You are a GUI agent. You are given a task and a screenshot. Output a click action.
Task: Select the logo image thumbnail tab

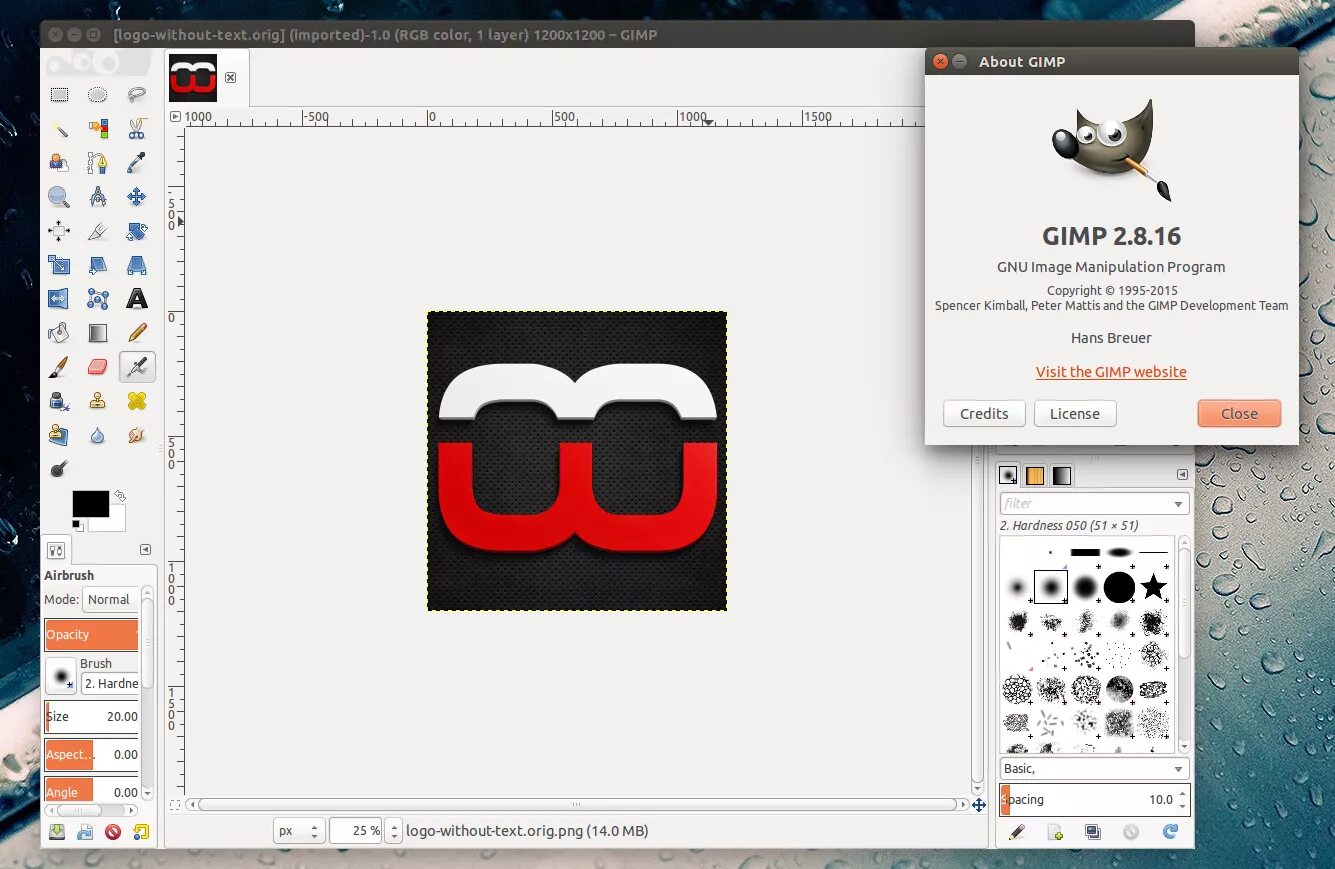(193, 77)
